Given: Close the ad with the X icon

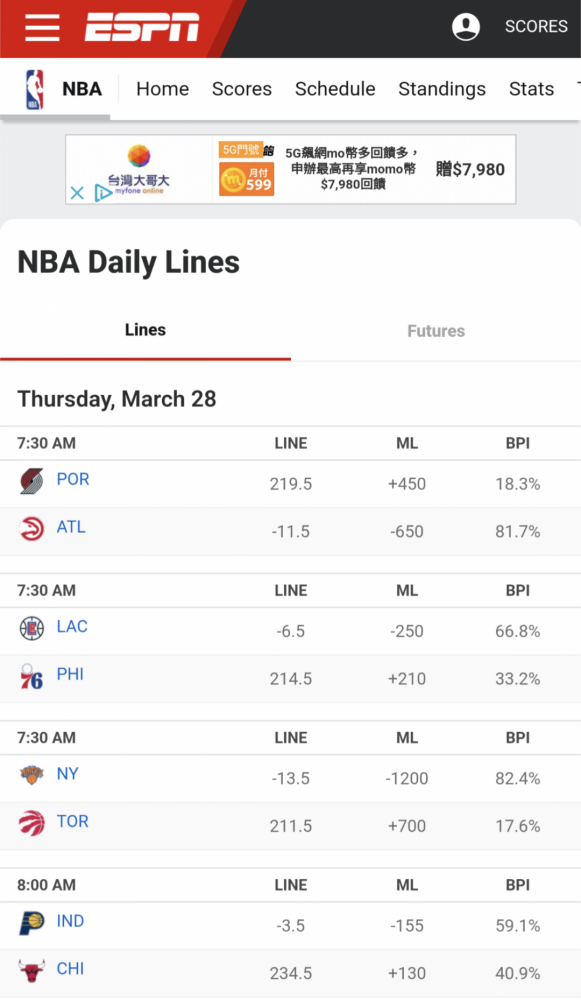Looking at the screenshot, I should pyautogui.click(x=77, y=193).
